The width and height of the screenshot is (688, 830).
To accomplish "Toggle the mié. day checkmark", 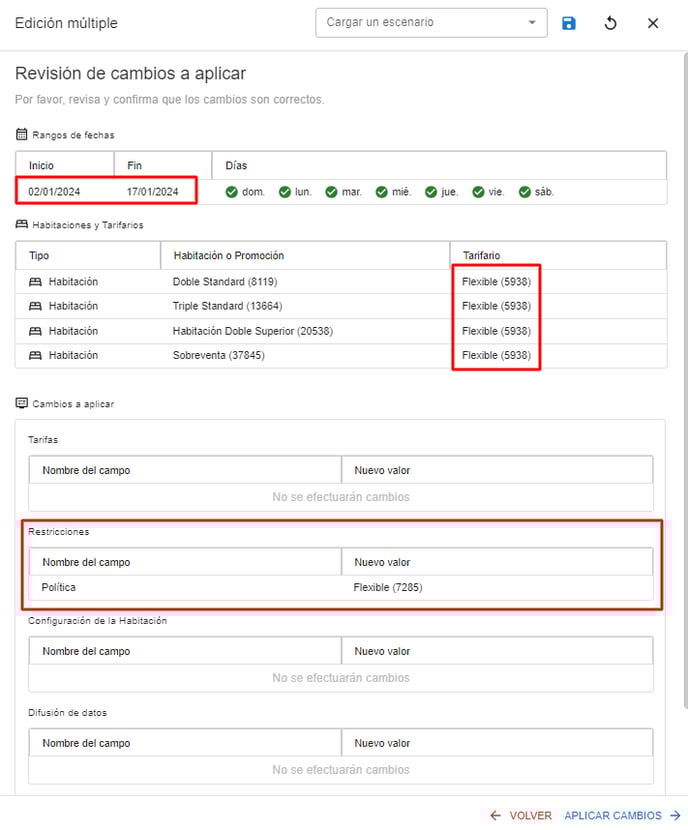I will [x=382, y=192].
